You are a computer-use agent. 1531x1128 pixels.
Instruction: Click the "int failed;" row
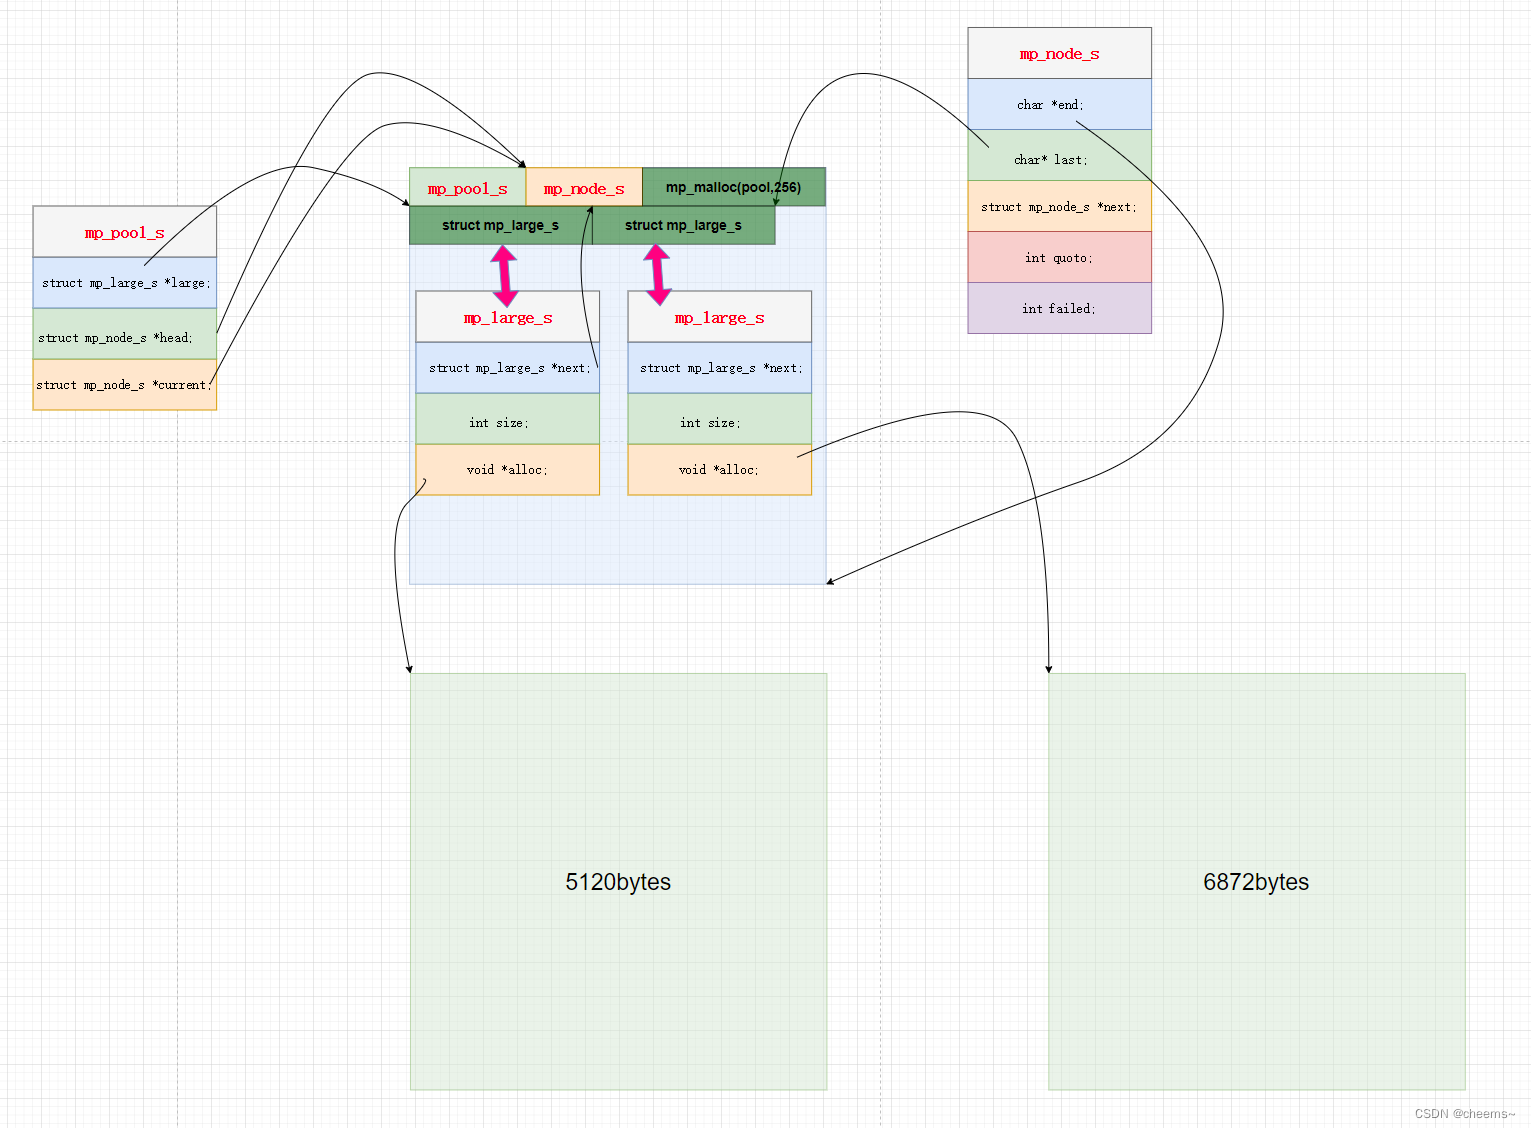tap(1060, 308)
